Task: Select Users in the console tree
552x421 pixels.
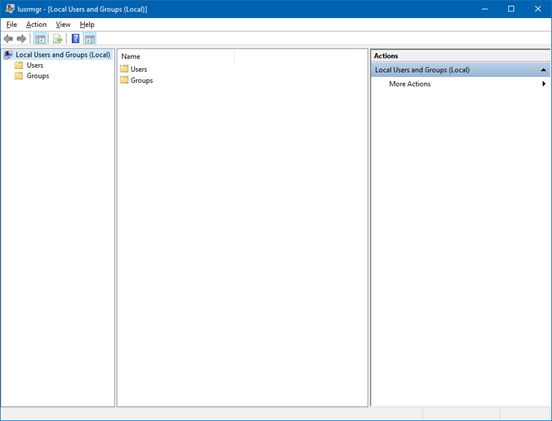Action: (x=35, y=65)
